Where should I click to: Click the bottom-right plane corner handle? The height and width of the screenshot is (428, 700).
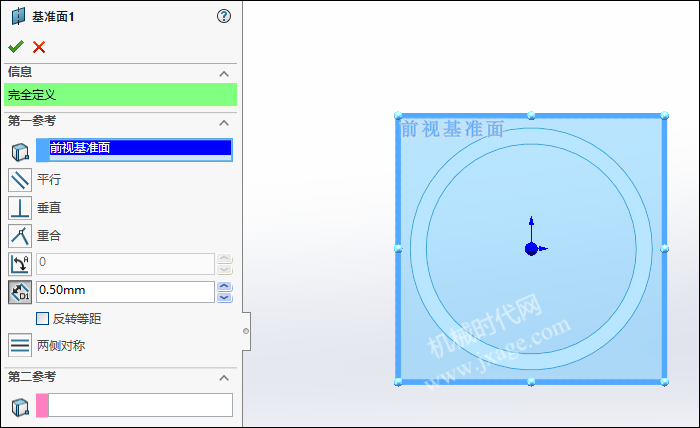pos(664,382)
